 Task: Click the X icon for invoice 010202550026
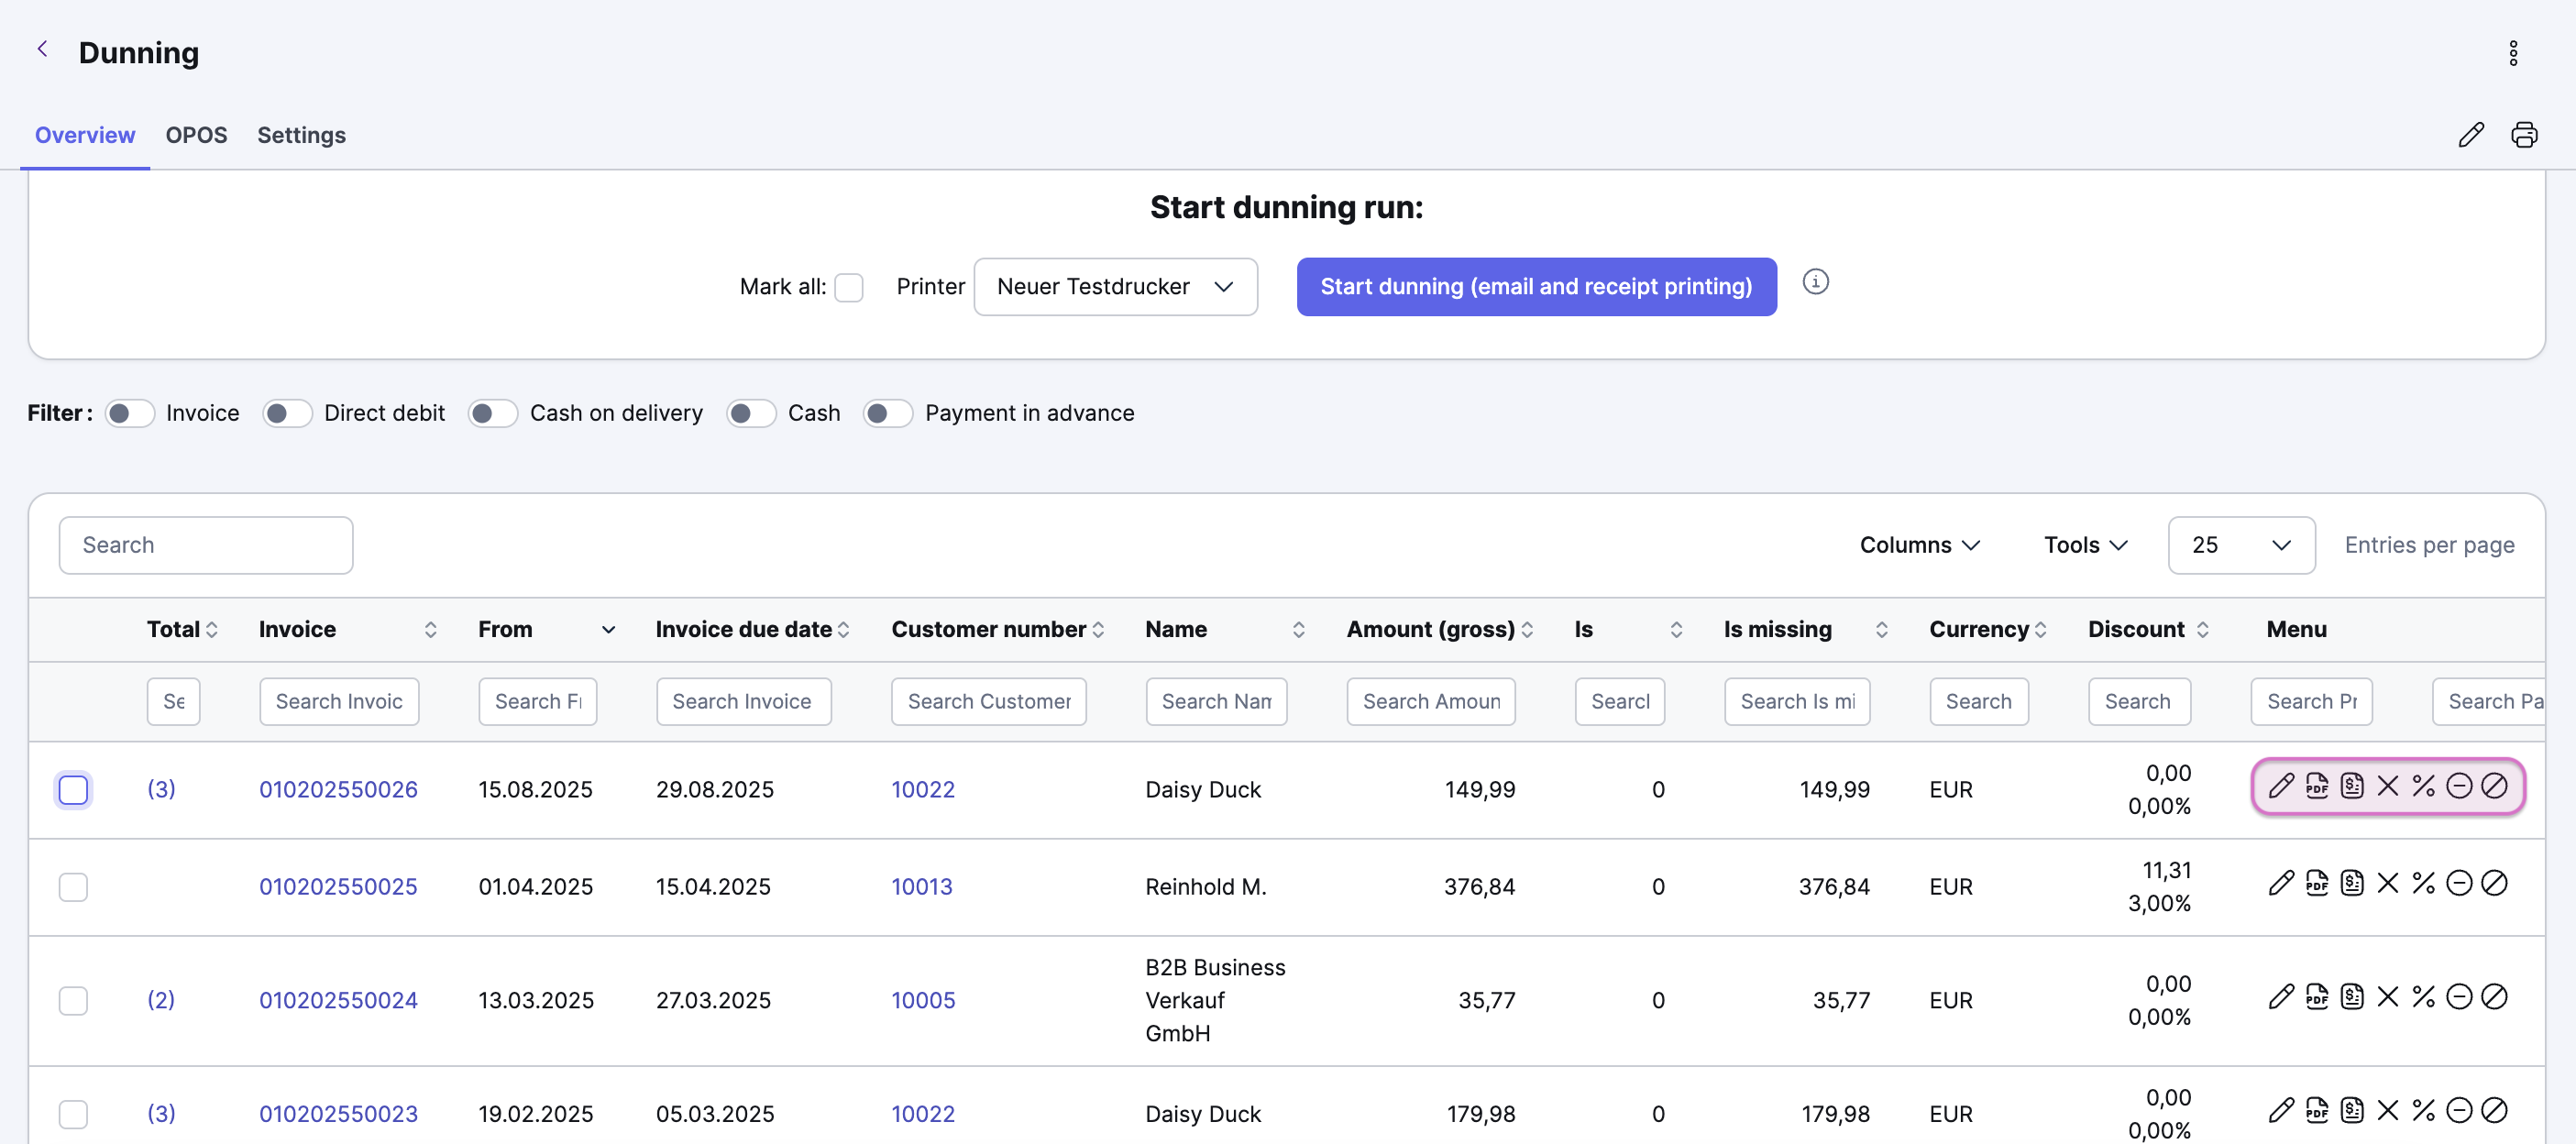pos(2387,786)
